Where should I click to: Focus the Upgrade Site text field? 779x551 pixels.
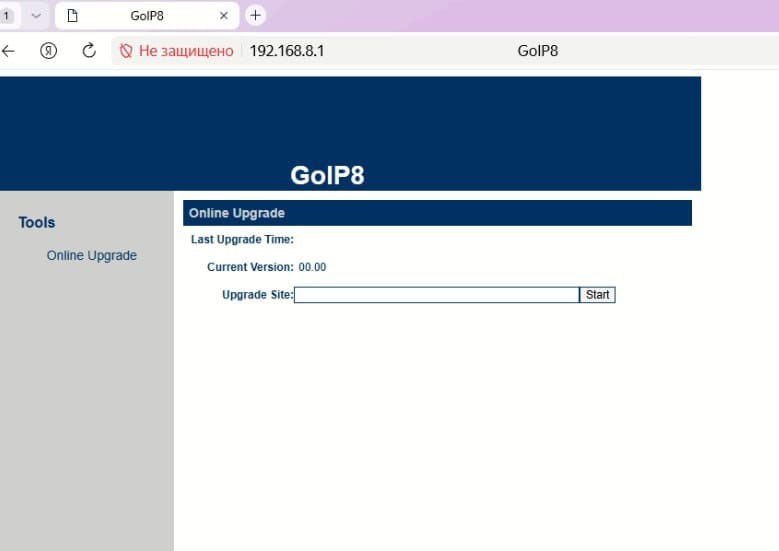(x=436, y=295)
